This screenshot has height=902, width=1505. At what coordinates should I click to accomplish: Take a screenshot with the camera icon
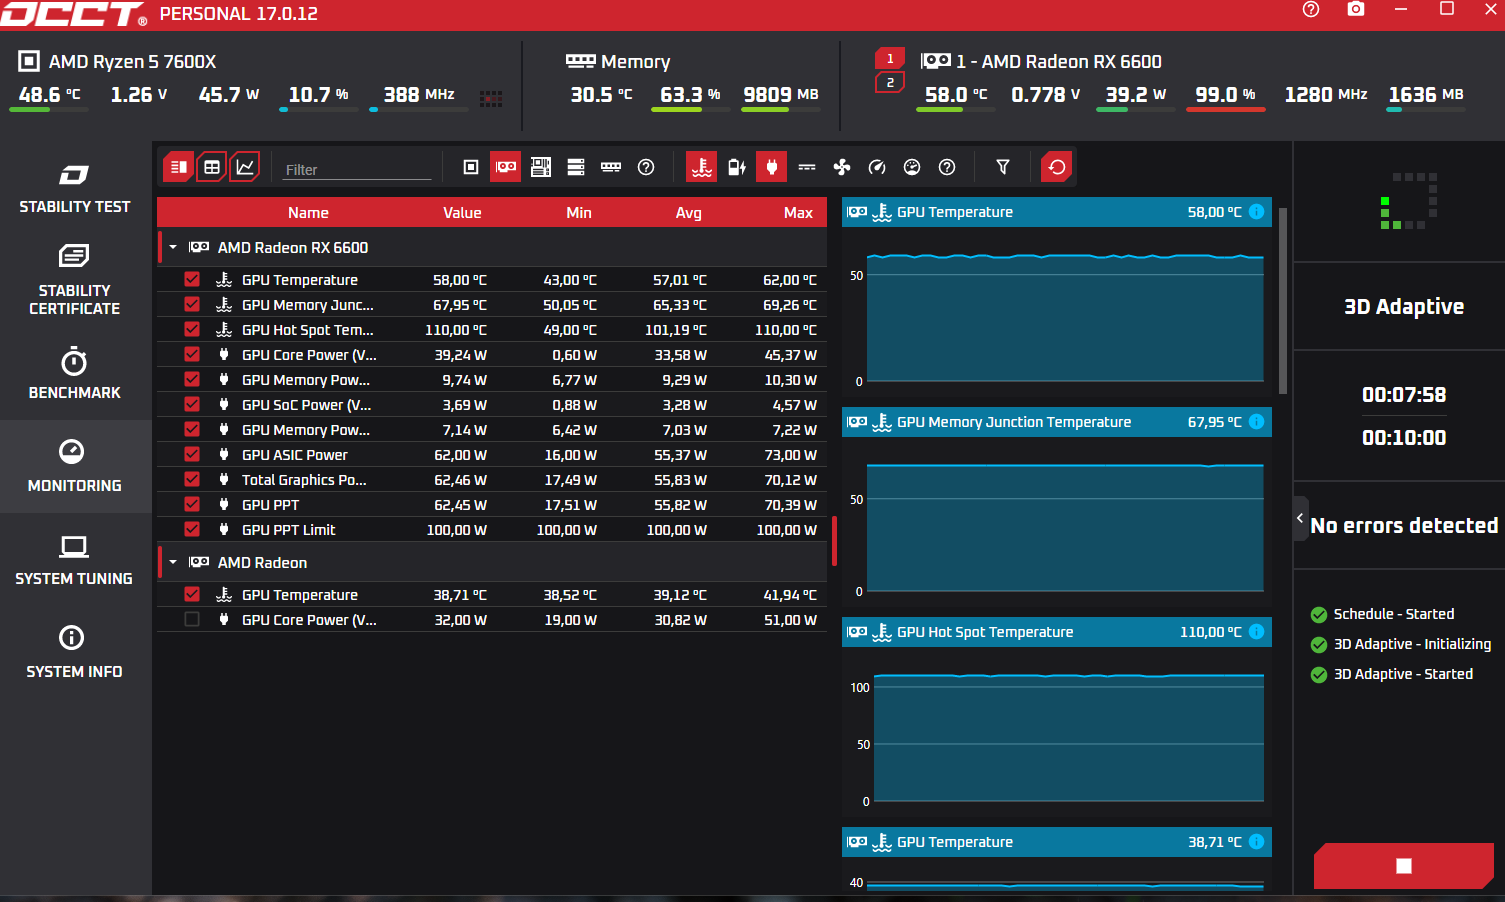pyautogui.click(x=1356, y=9)
